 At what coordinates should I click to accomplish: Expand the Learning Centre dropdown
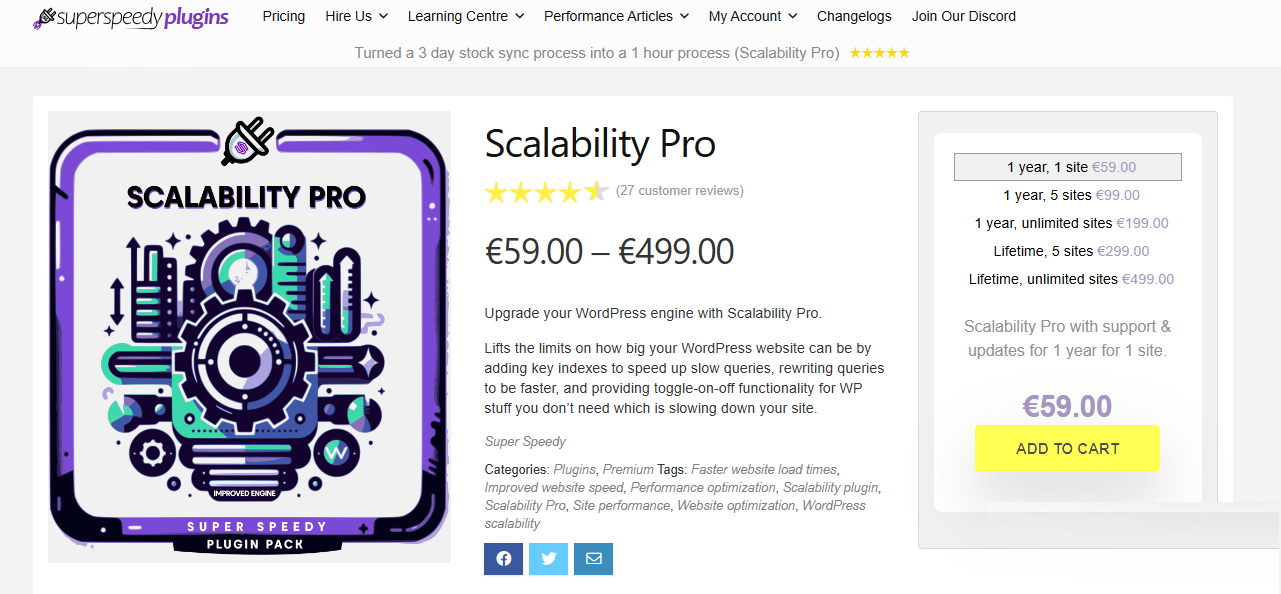465,16
